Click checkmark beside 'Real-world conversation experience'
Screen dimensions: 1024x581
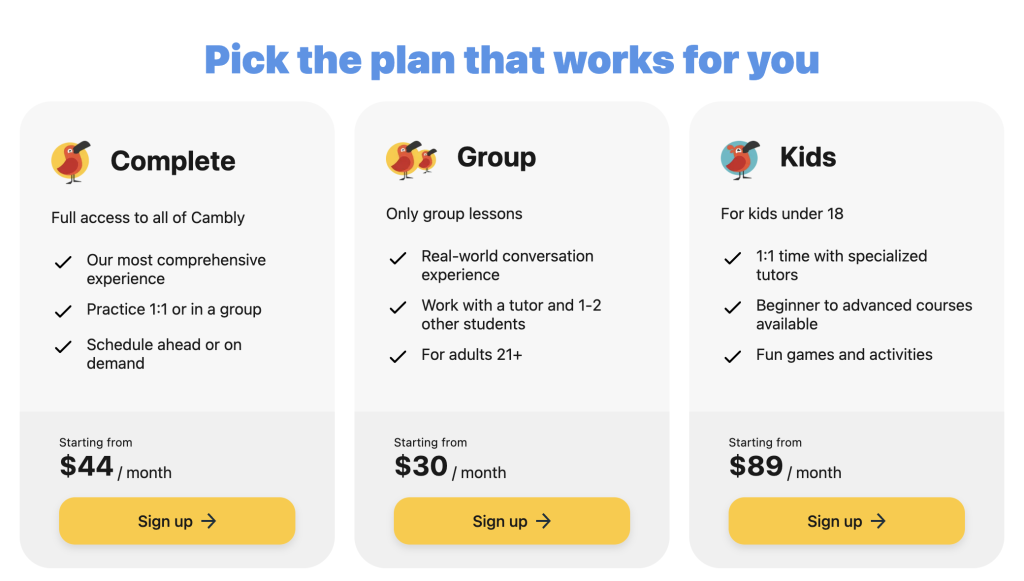398,259
